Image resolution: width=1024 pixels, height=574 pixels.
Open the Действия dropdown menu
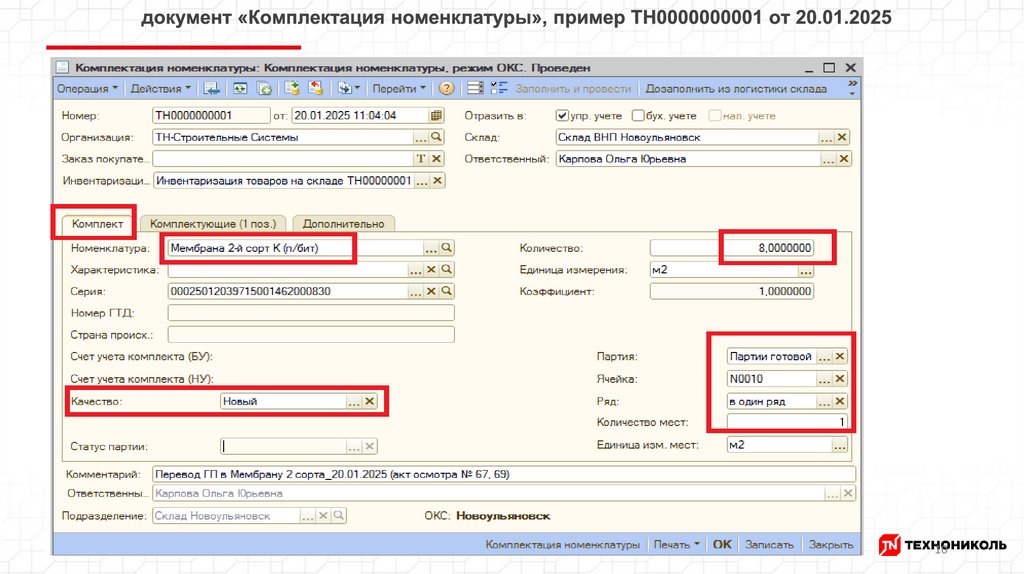point(161,88)
